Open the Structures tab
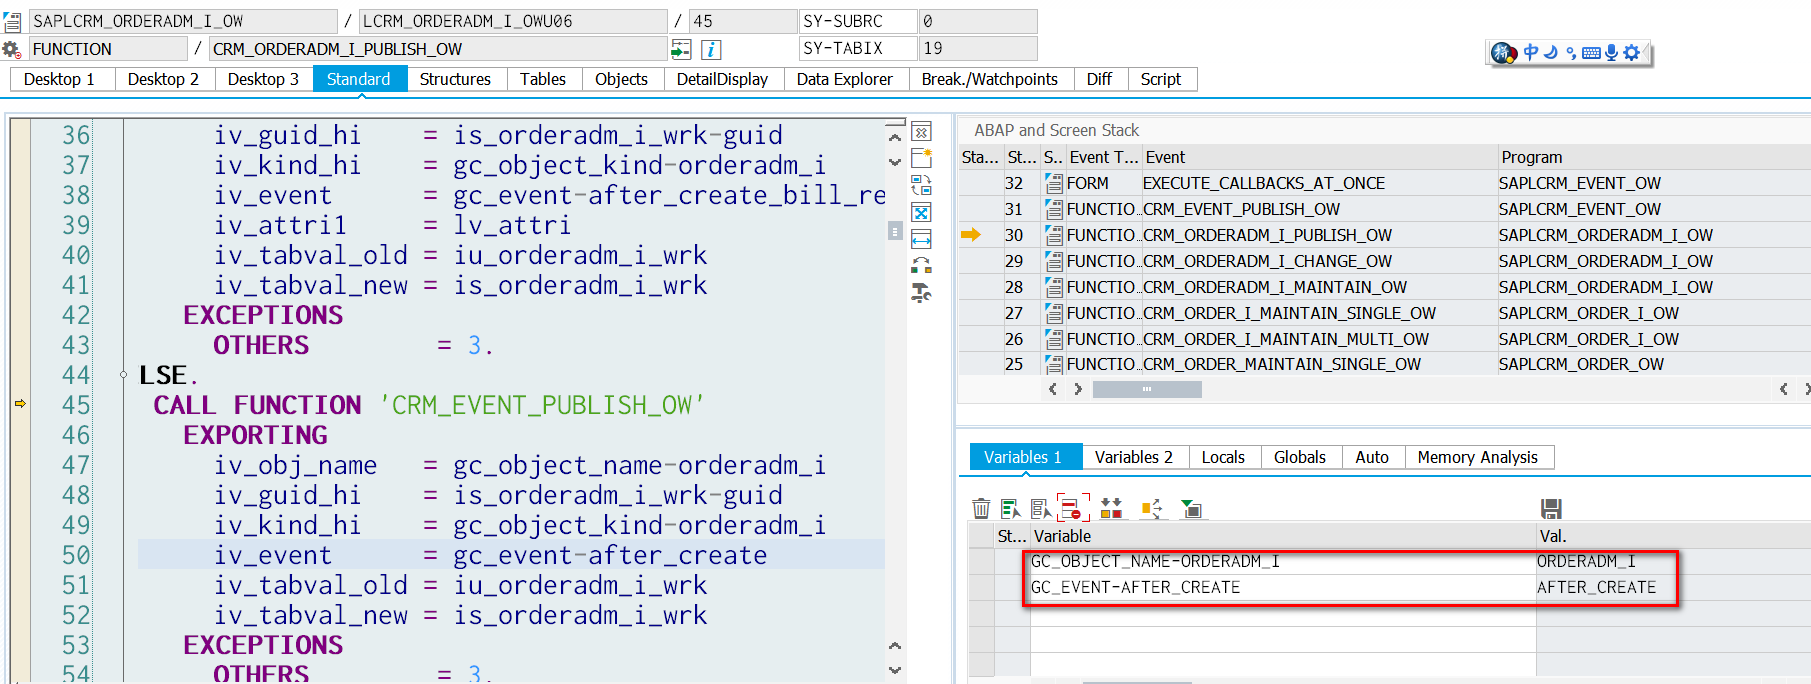 click(455, 79)
